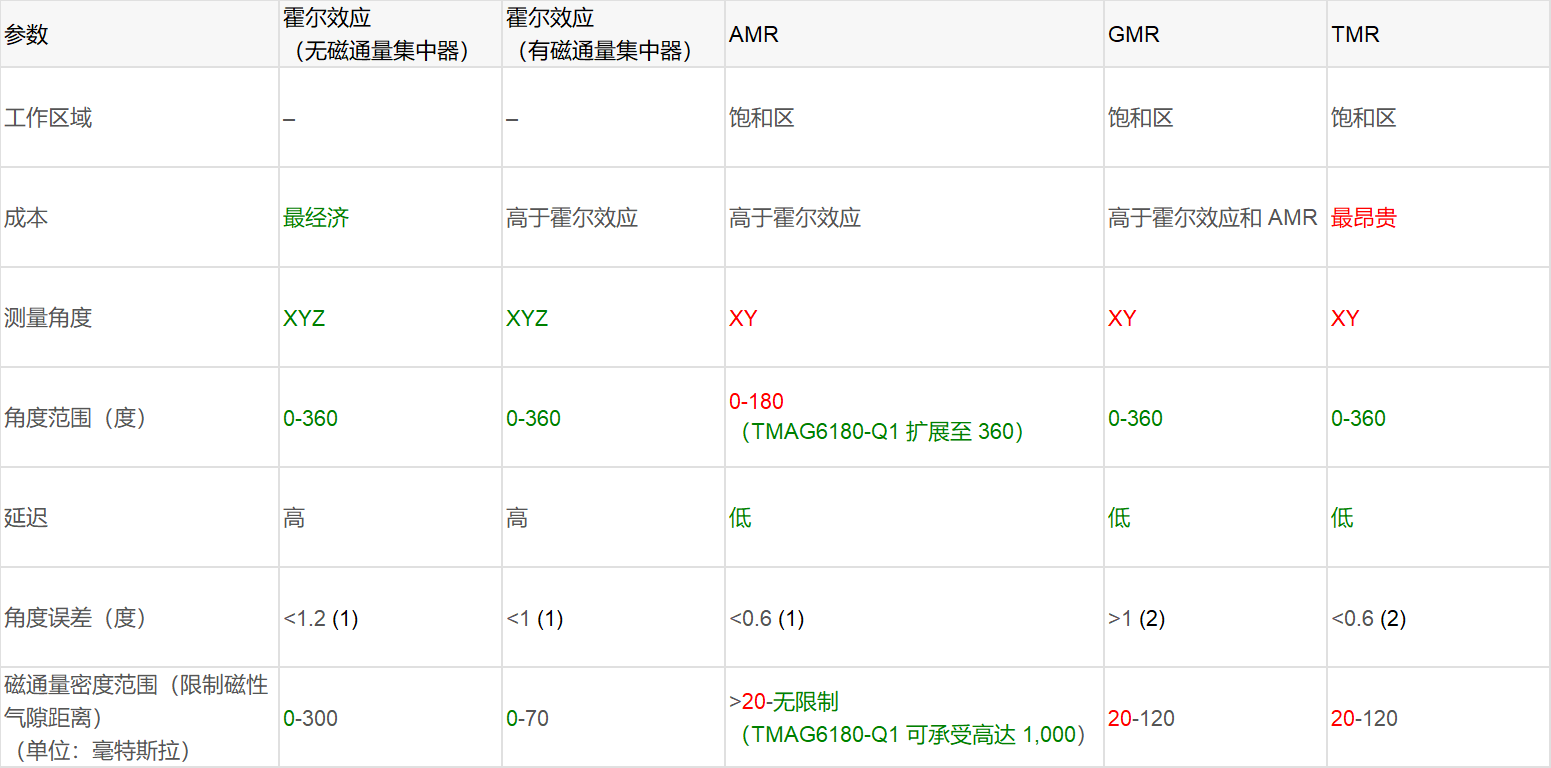The width and height of the screenshot is (1551, 768).
Task: Click the 0-300 flux density value
Action: (310, 718)
